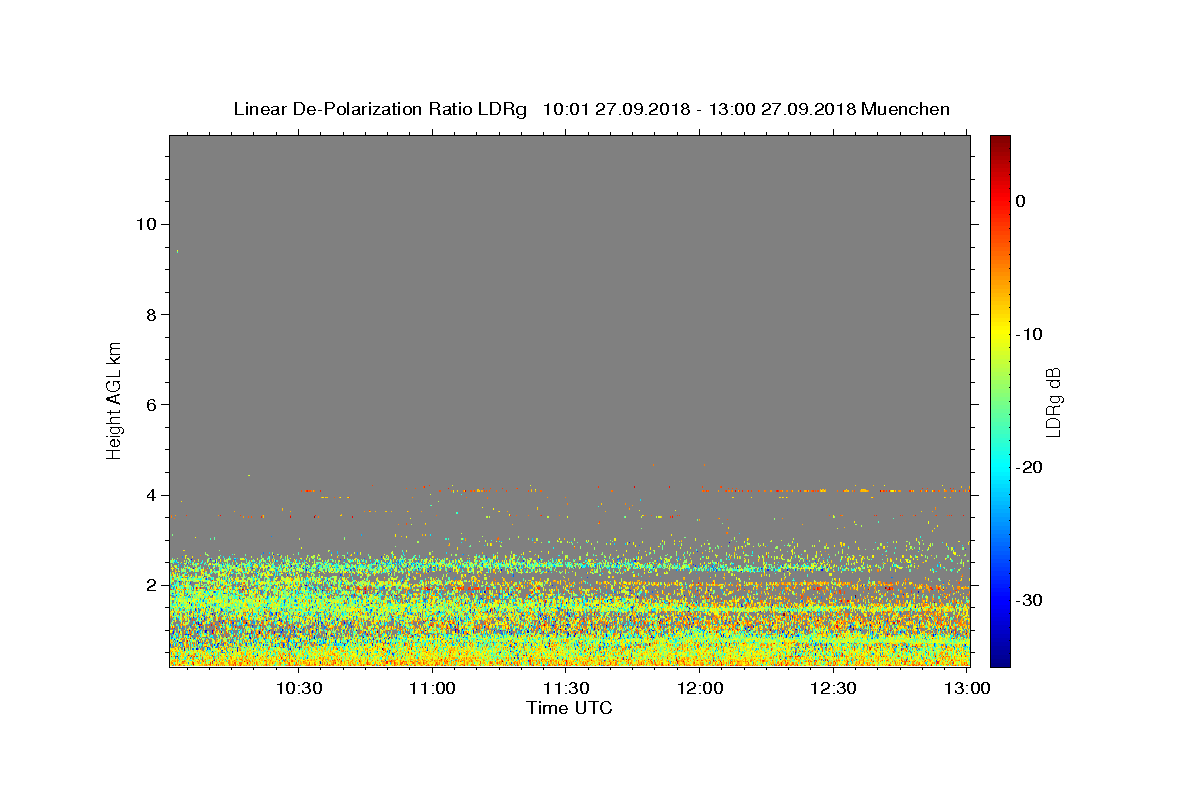
Task: Click the colorbar tick label -30
Action: point(1030,600)
